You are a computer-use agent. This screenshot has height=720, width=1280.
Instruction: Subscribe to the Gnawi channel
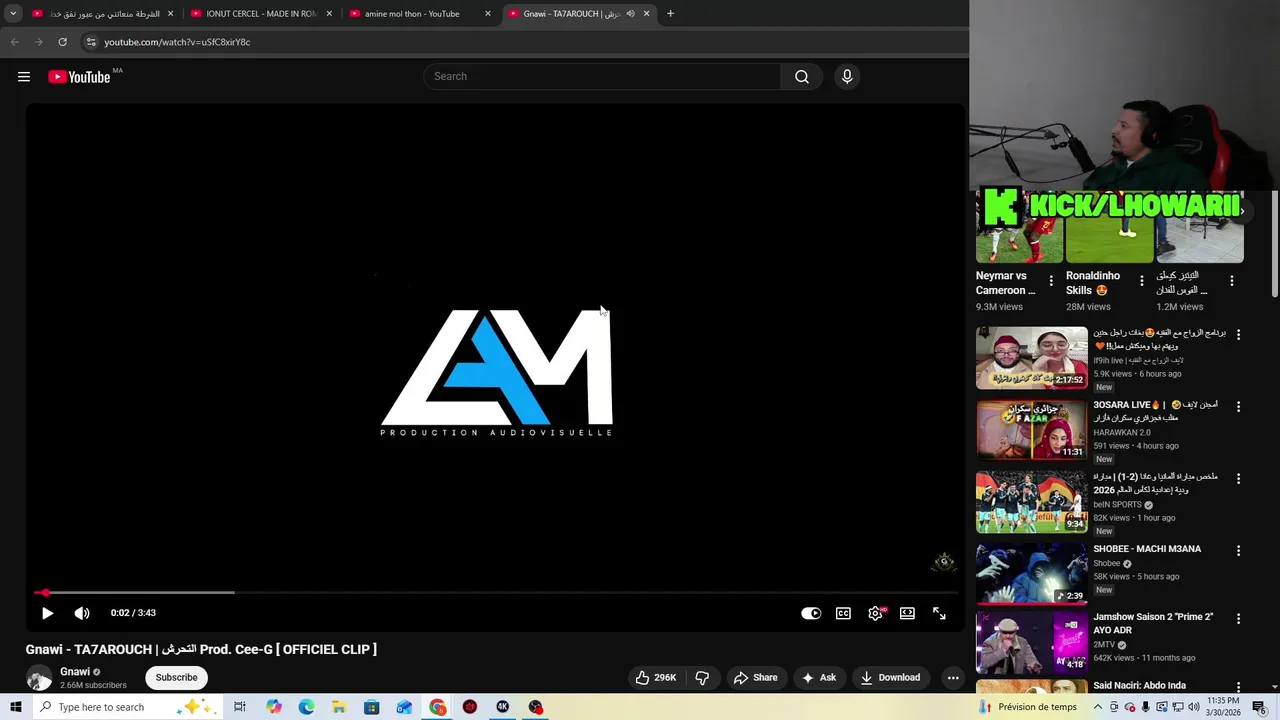tap(176, 677)
